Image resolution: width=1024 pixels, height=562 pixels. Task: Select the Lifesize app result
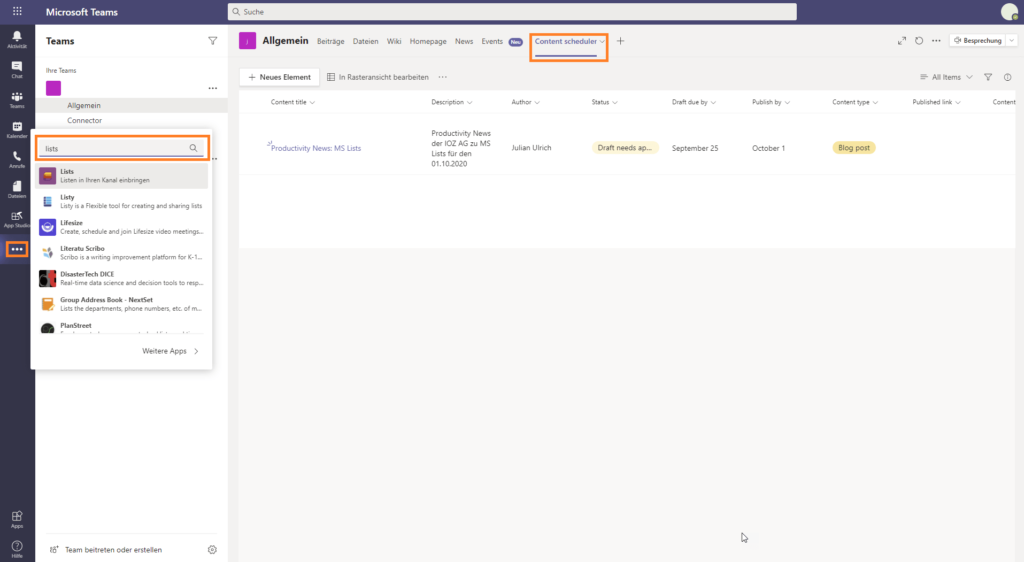(122, 226)
